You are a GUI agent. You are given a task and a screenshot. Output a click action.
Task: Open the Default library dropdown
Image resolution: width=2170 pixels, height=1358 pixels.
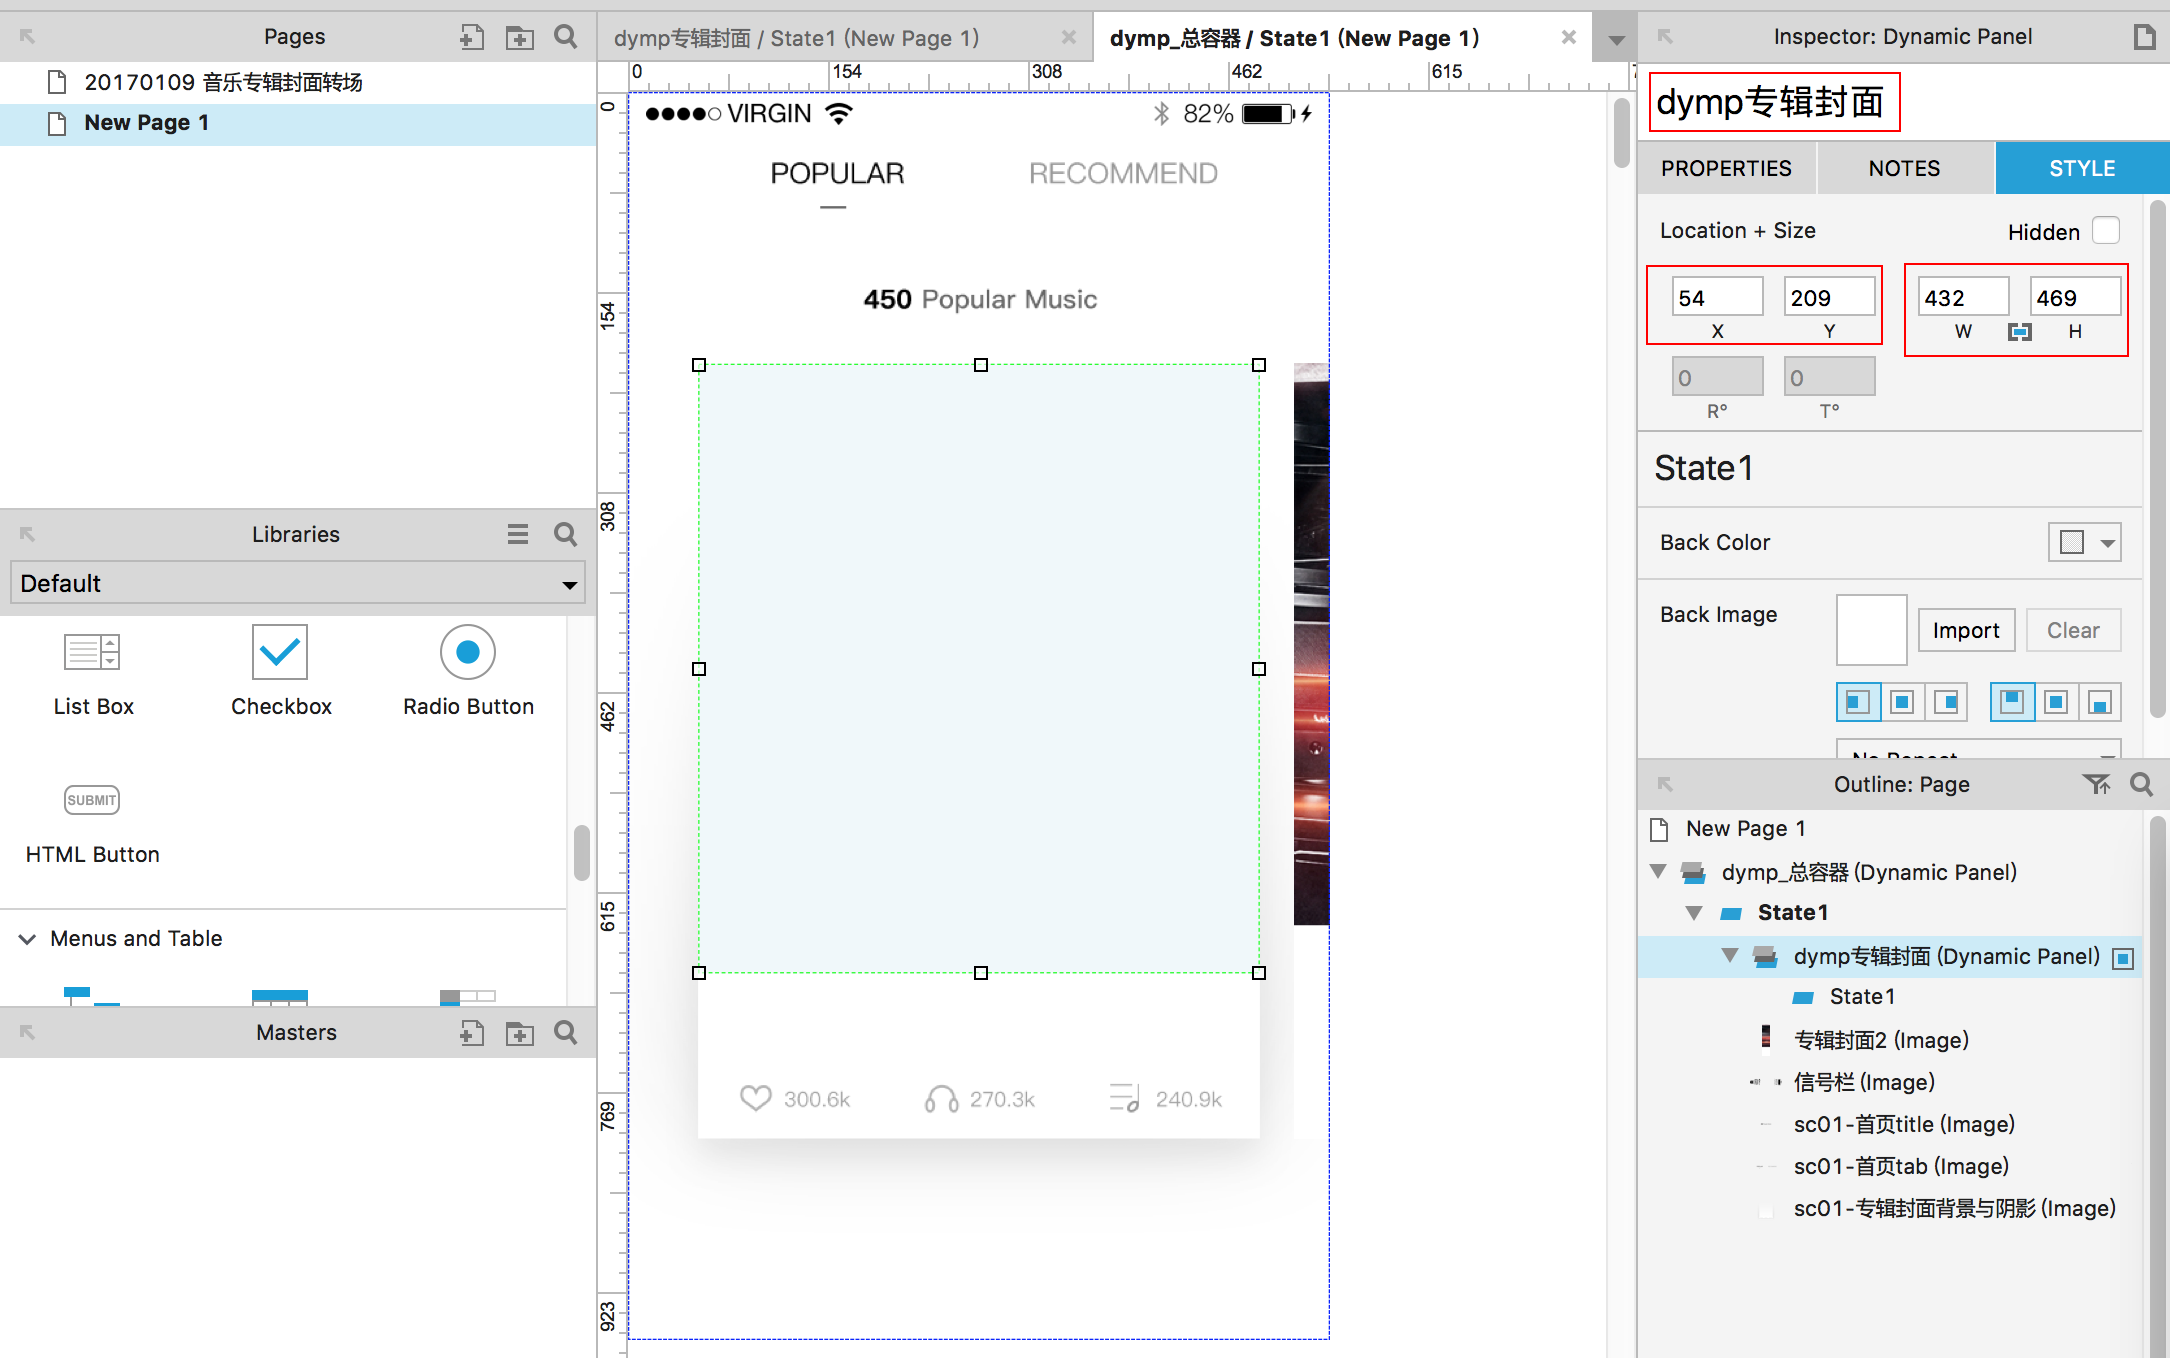[x=297, y=583]
